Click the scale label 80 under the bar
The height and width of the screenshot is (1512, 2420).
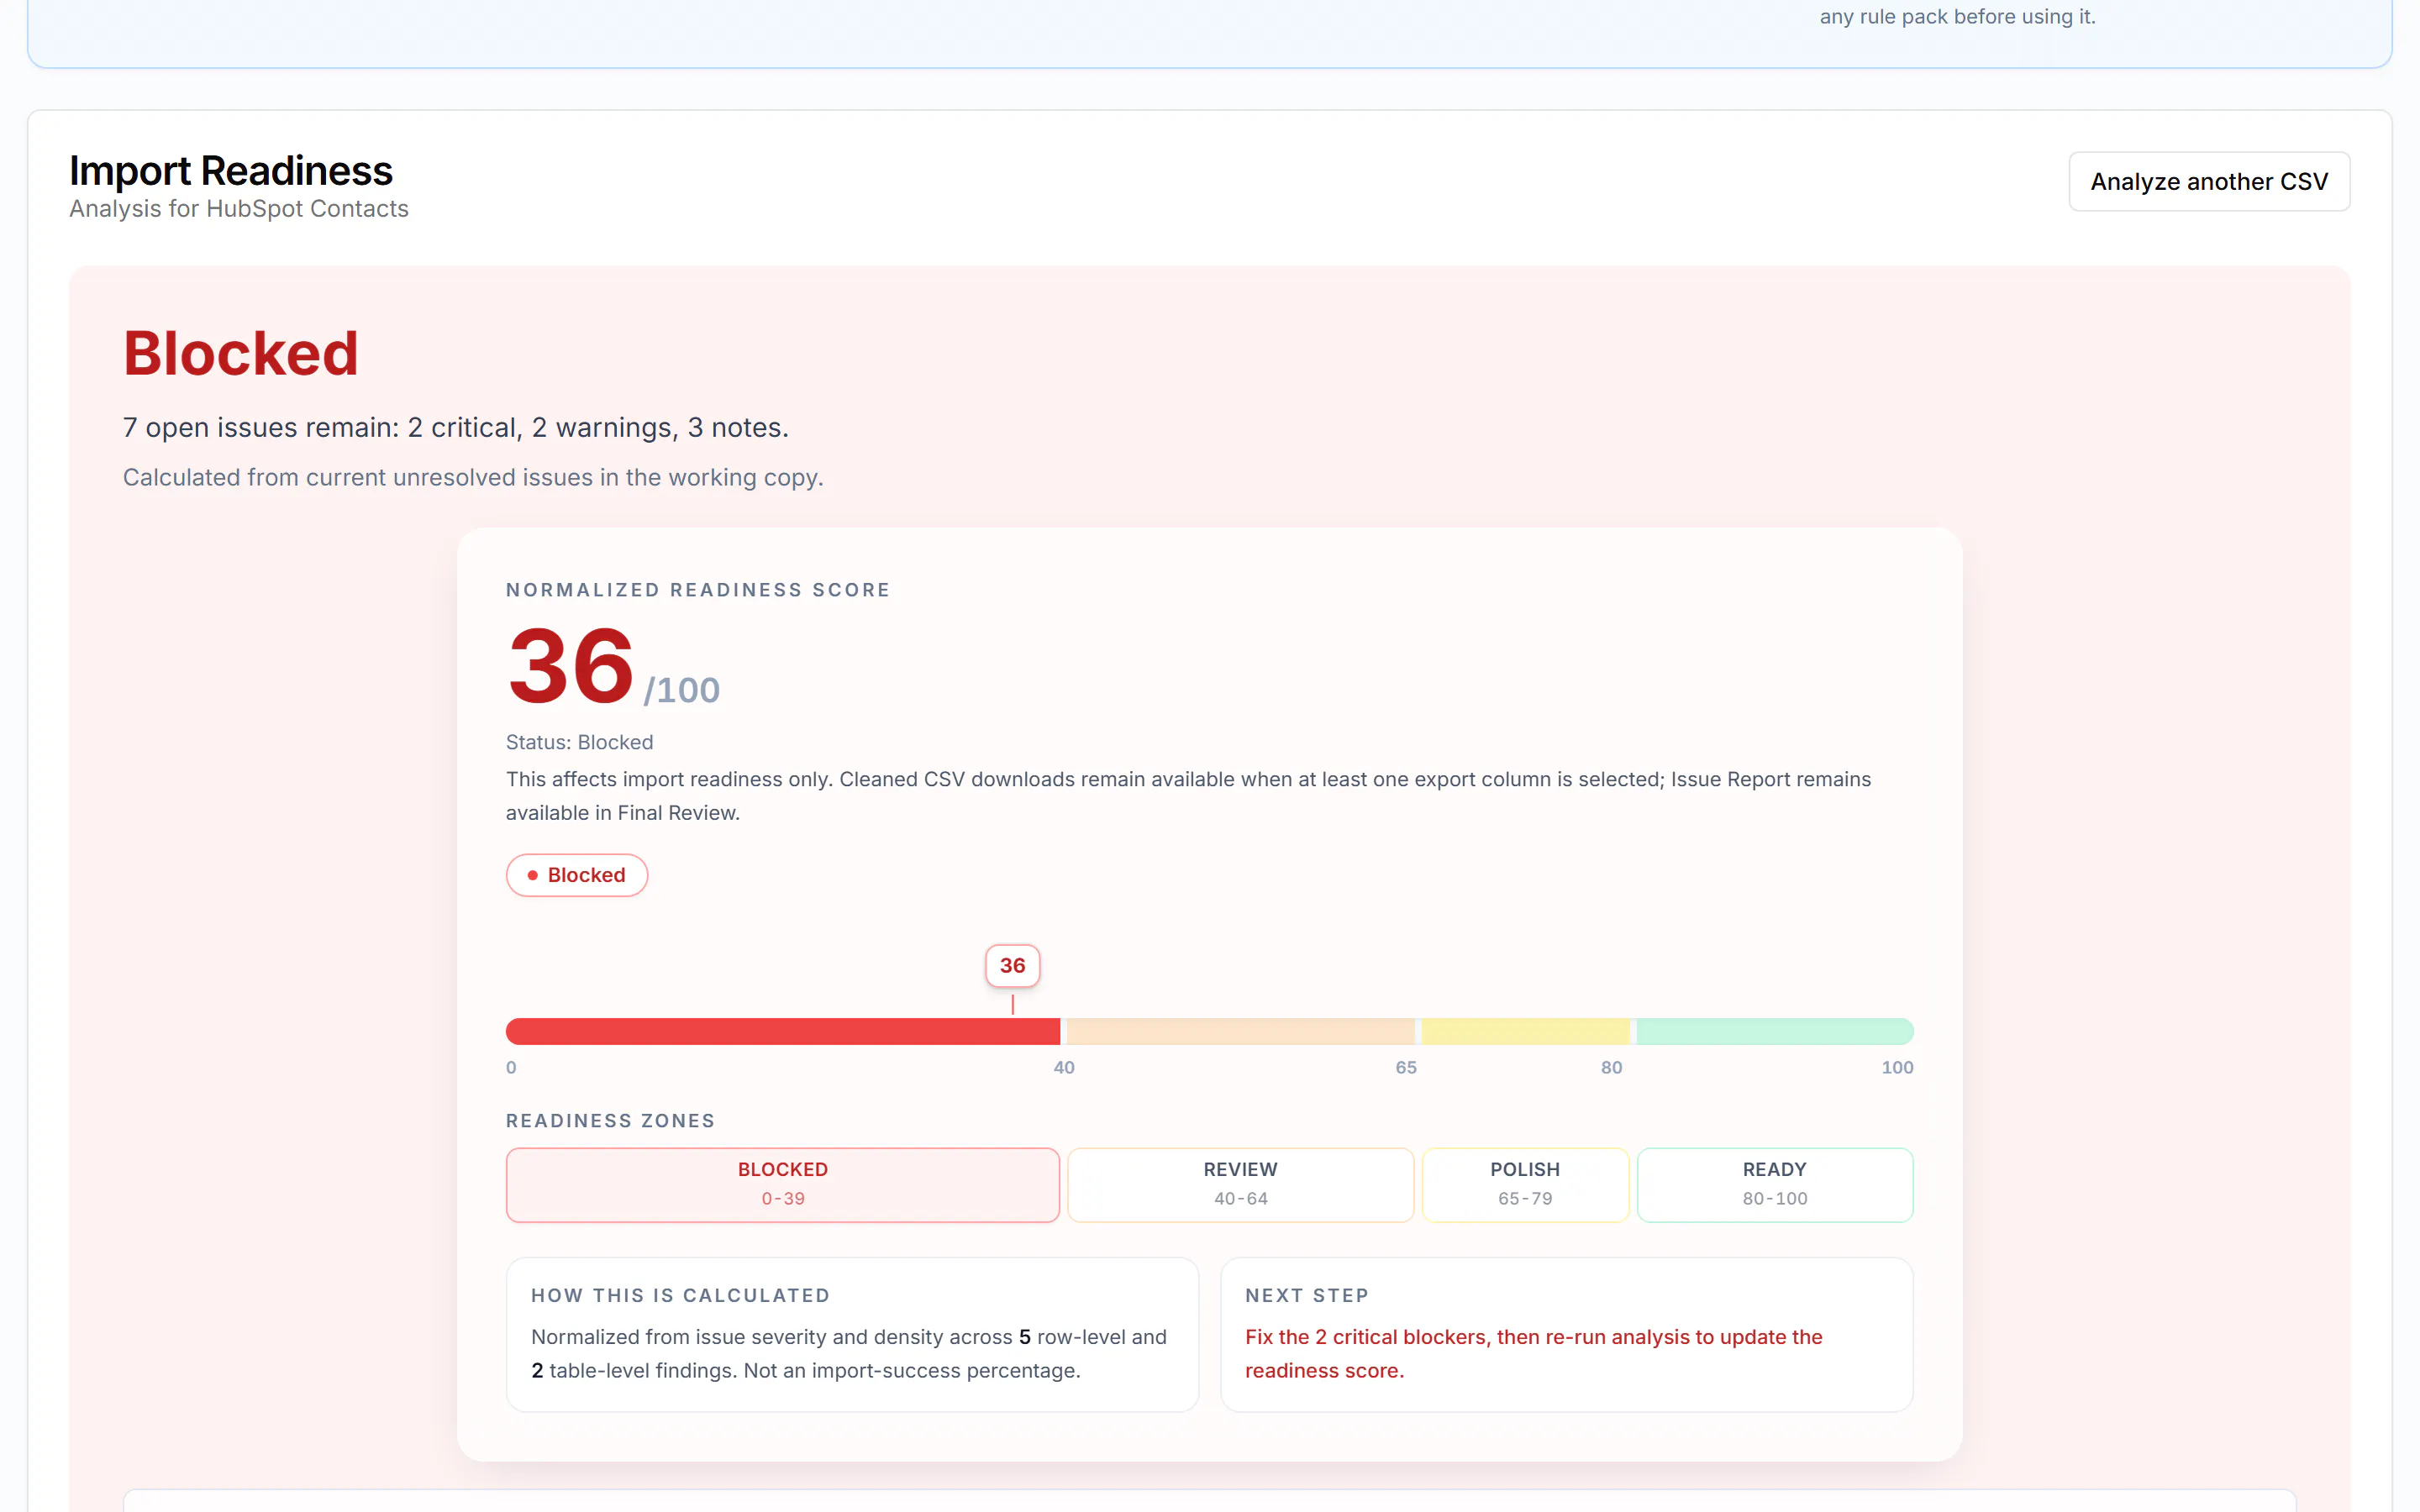click(x=1611, y=1067)
